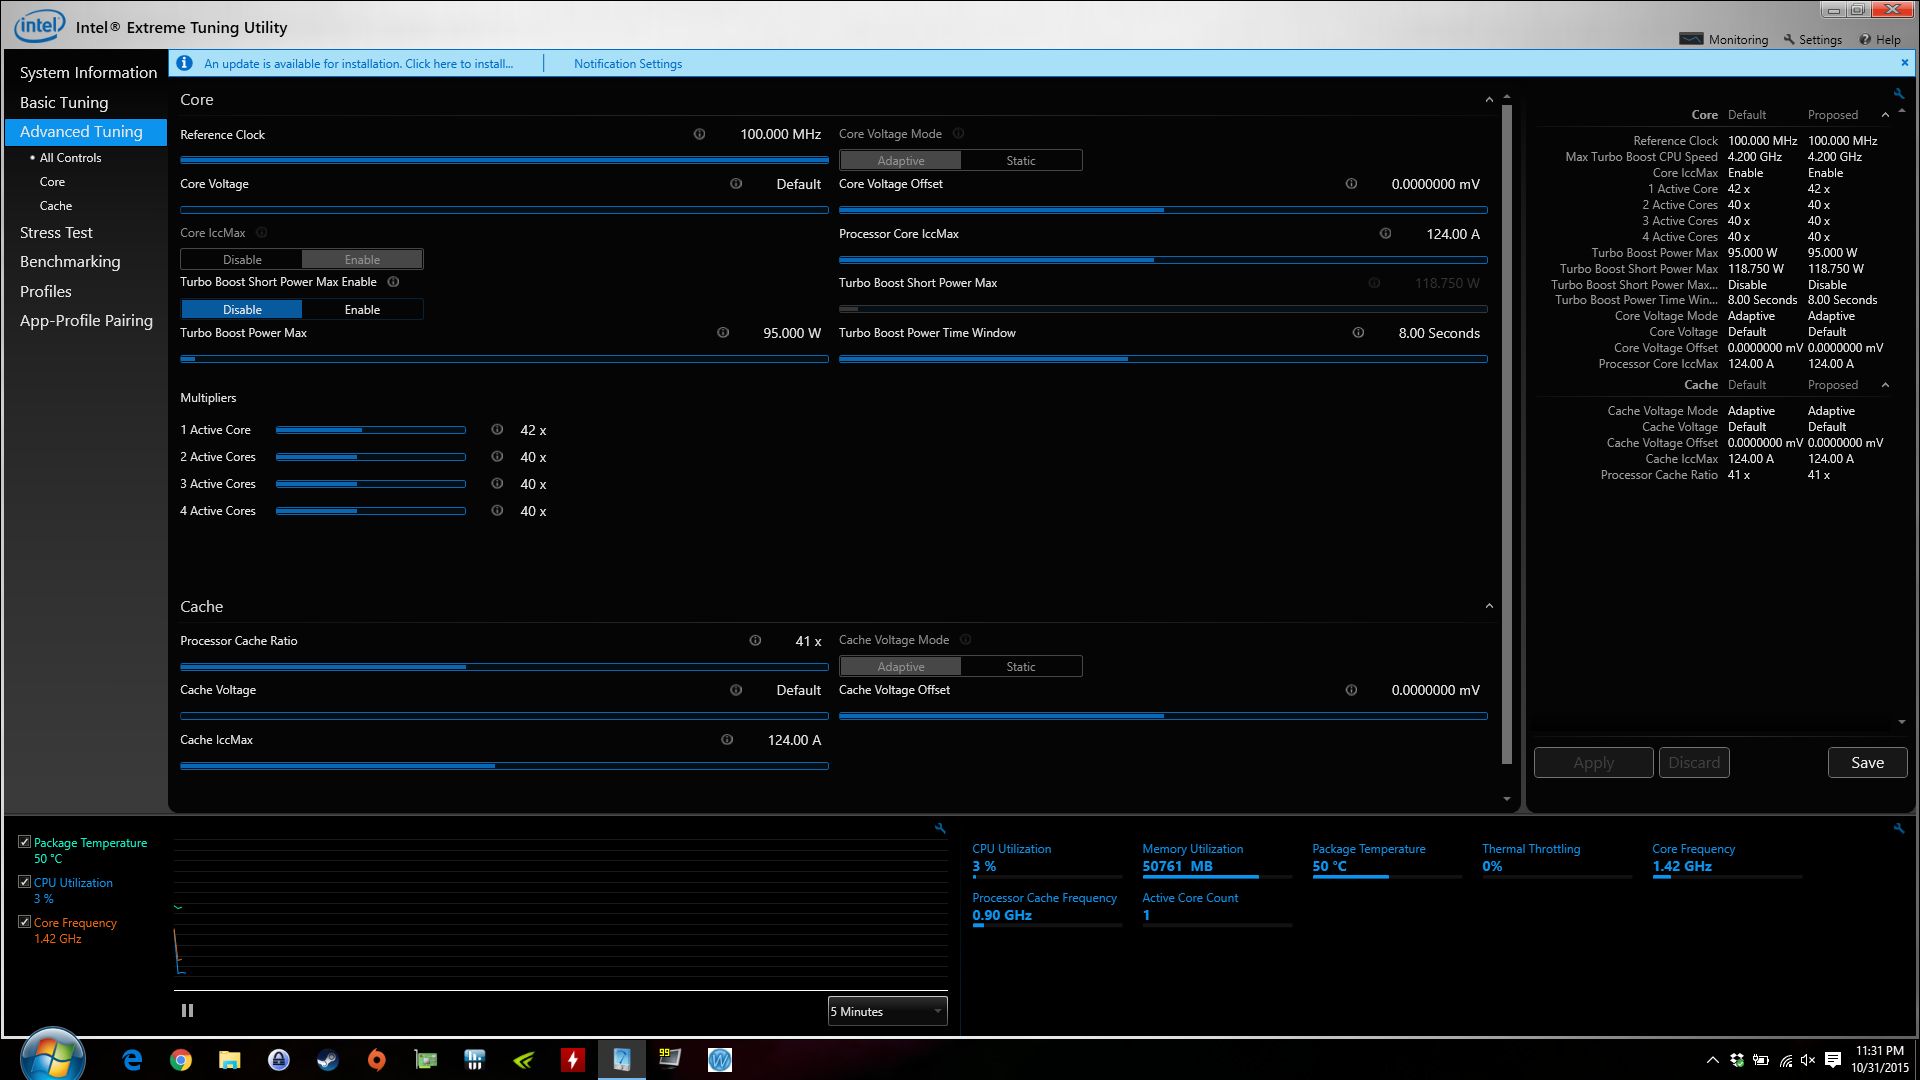Click the Processor Core IccMax info icon

pos(1385,234)
